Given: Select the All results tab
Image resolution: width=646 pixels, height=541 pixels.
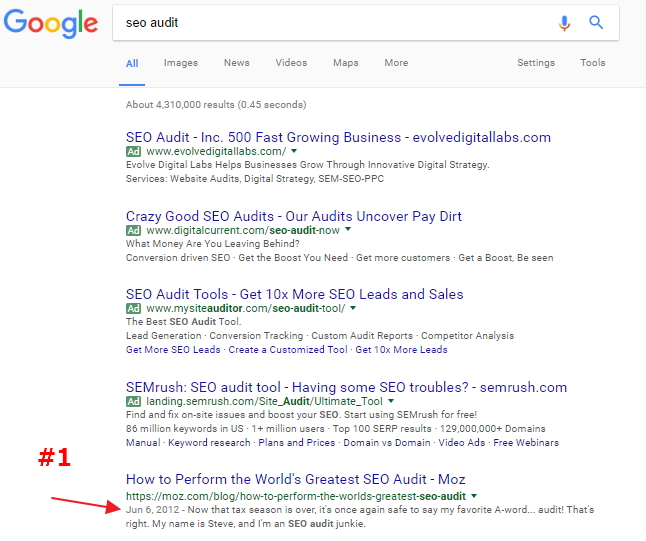Looking at the screenshot, I should [x=132, y=63].
